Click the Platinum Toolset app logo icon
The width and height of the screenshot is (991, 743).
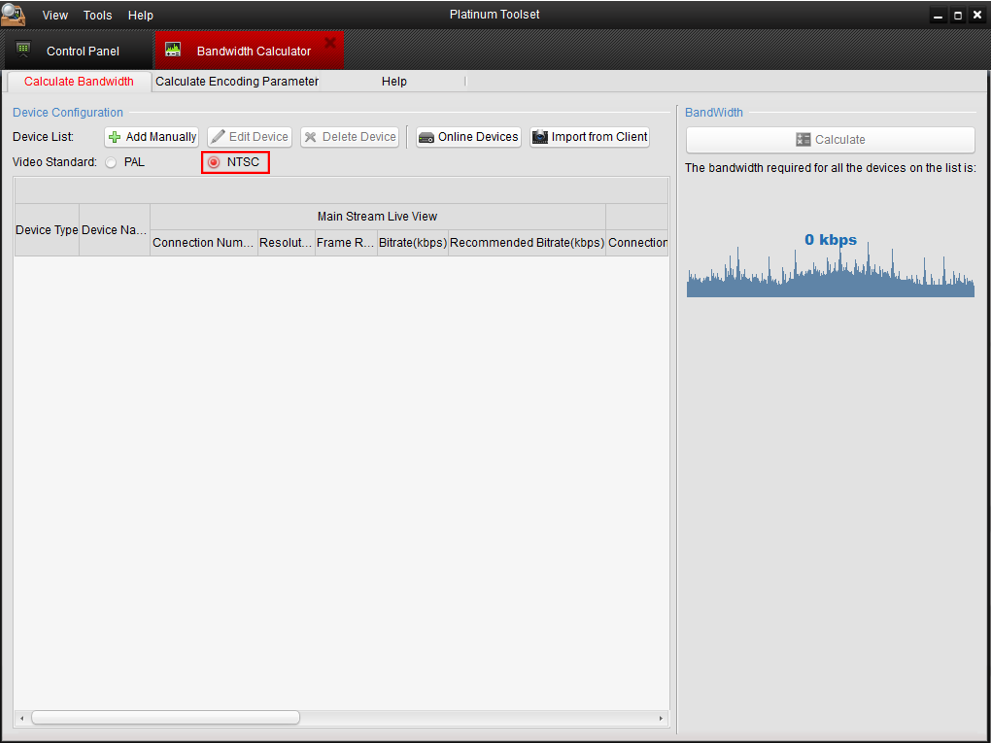coord(14,14)
